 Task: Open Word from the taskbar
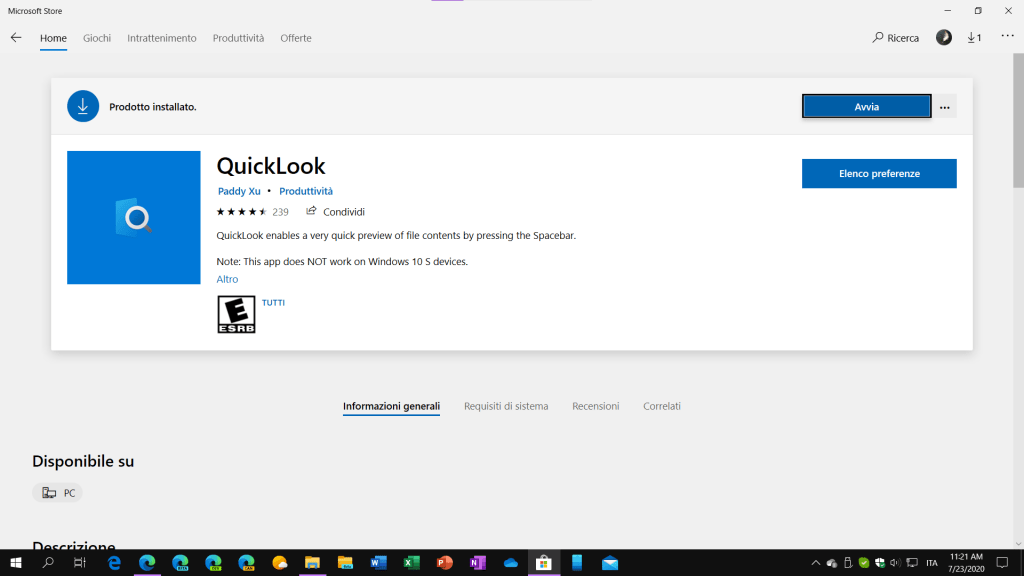[x=378, y=563]
